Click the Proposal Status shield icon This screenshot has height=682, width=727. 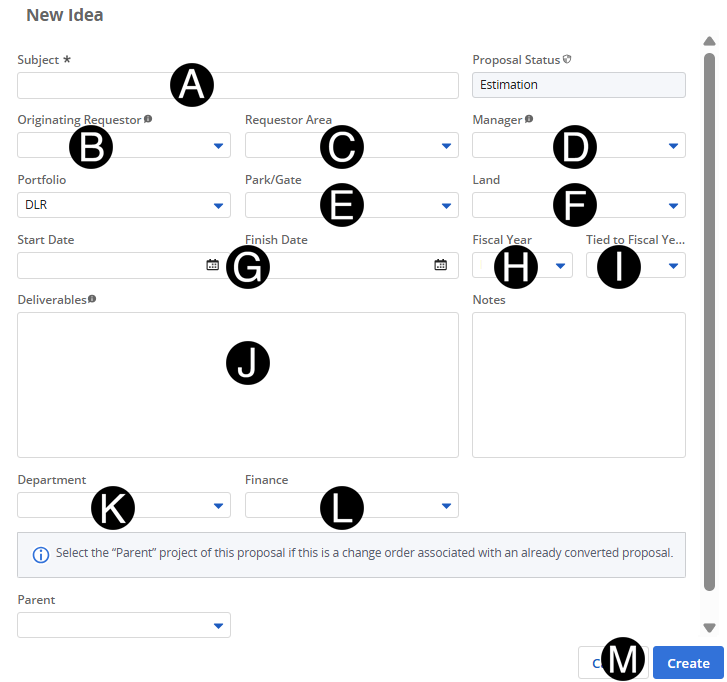click(x=567, y=59)
